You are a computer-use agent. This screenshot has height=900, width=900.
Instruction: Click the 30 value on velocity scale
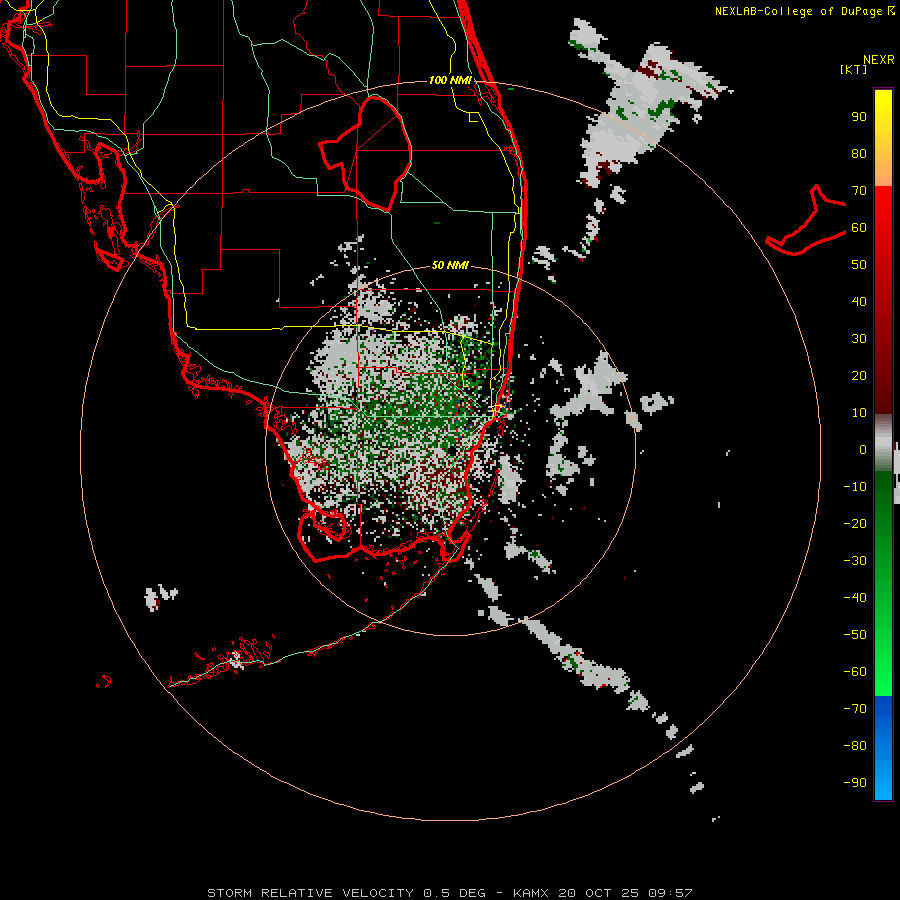pos(859,339)
